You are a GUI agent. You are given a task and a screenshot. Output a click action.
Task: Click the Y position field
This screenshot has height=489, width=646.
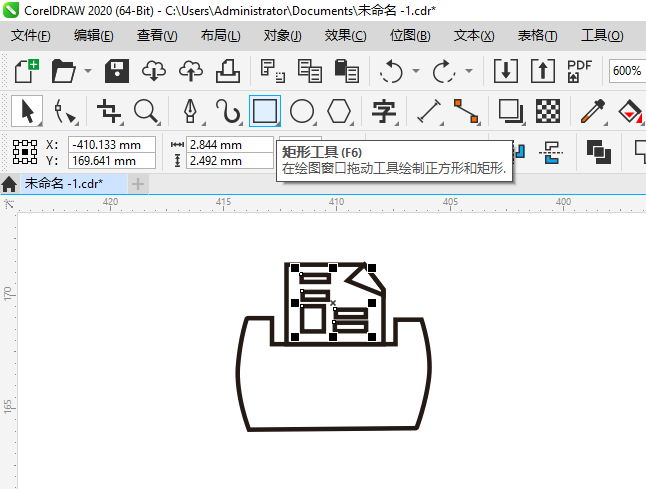pyautogui.click(x=112, y=161)
